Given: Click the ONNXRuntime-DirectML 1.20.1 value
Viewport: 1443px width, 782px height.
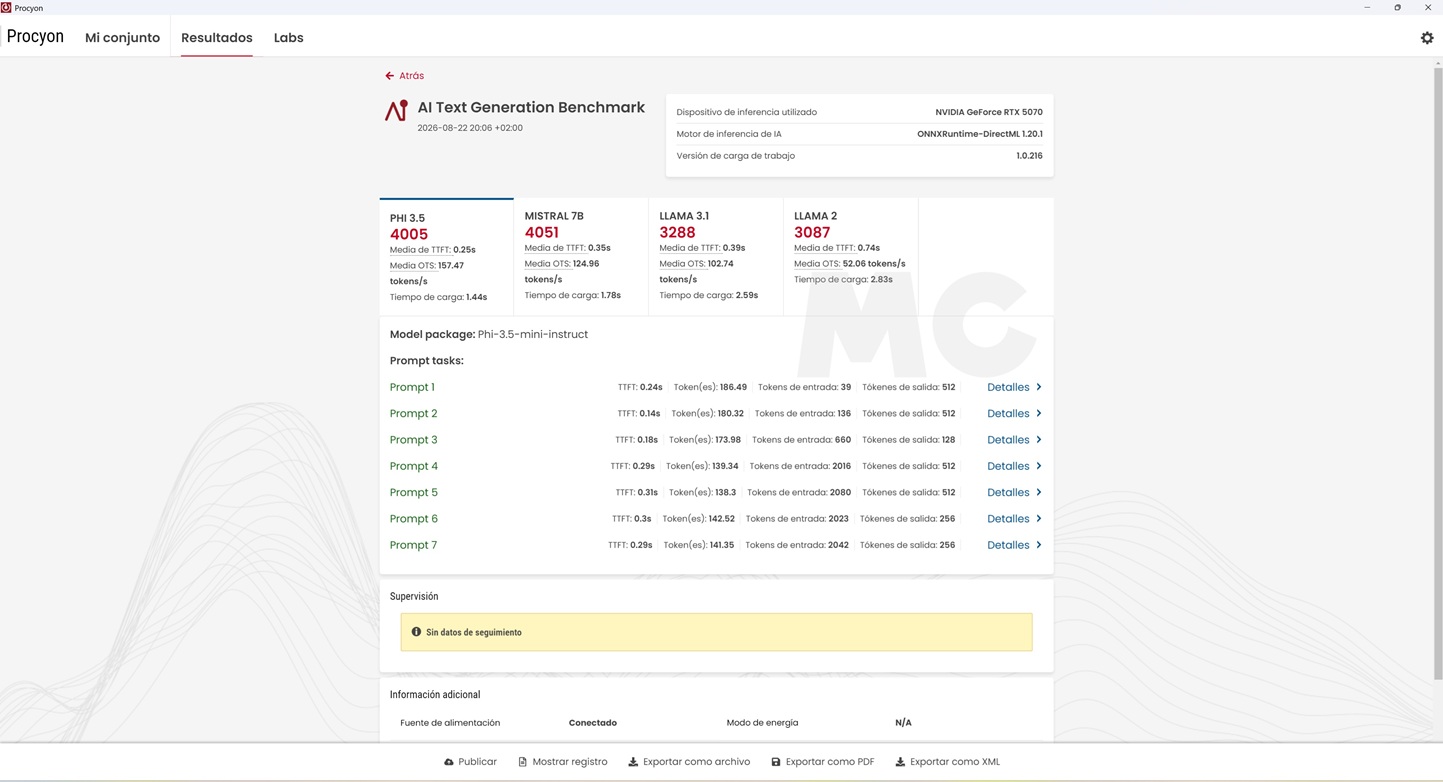Looking at the screenshot, I should (x=980, y=134).
